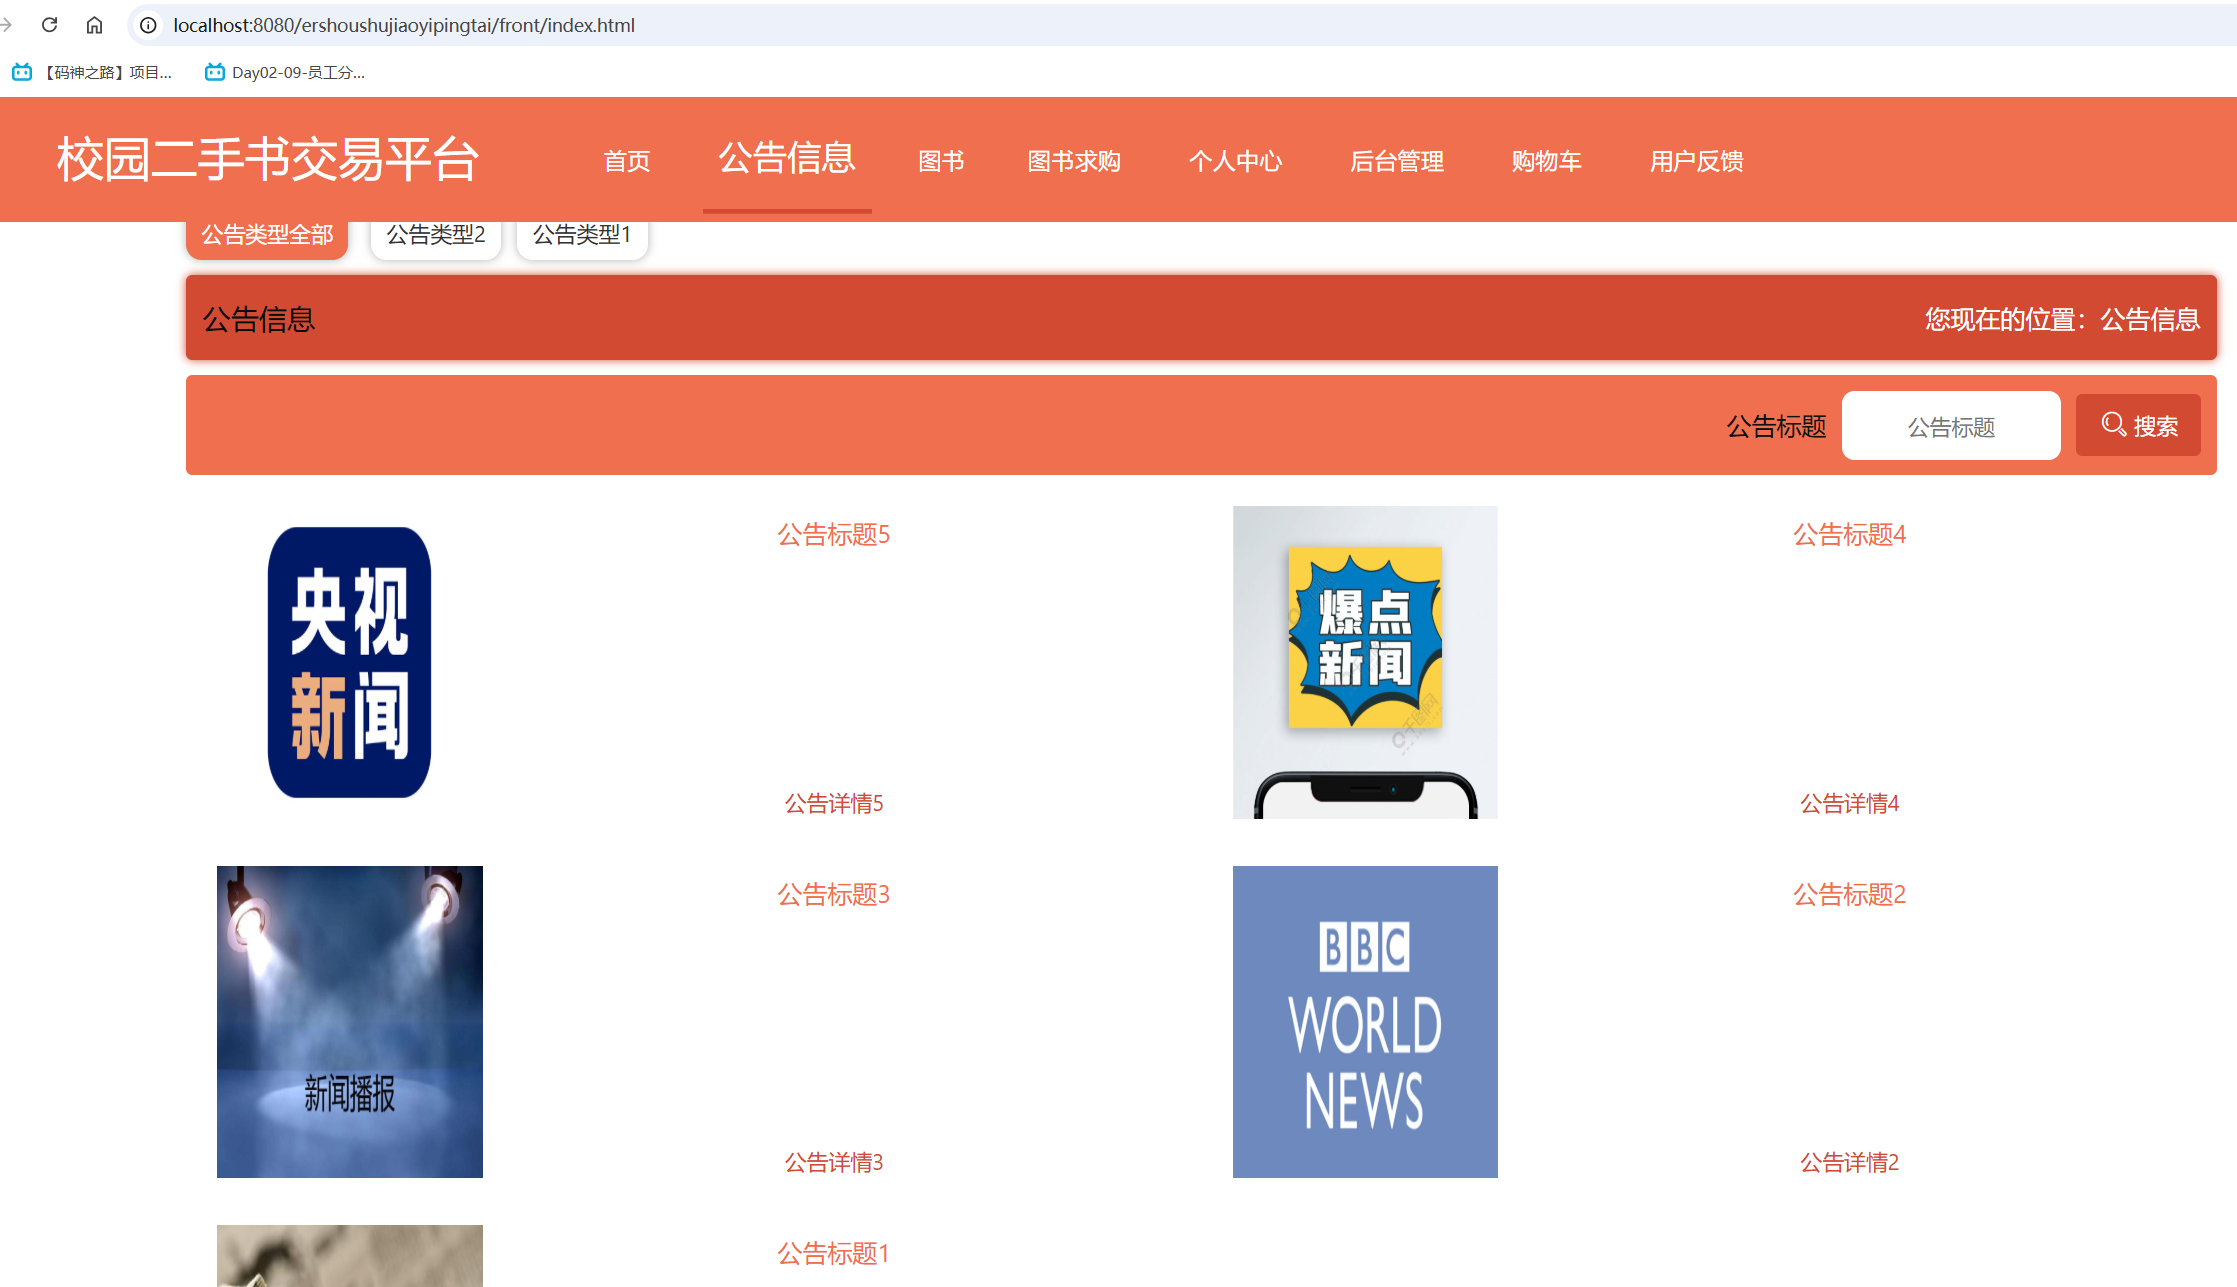Open 图书求购 in the nav bar
This screenshot has height=1287, width=2237.
(x=1074, y=161)
